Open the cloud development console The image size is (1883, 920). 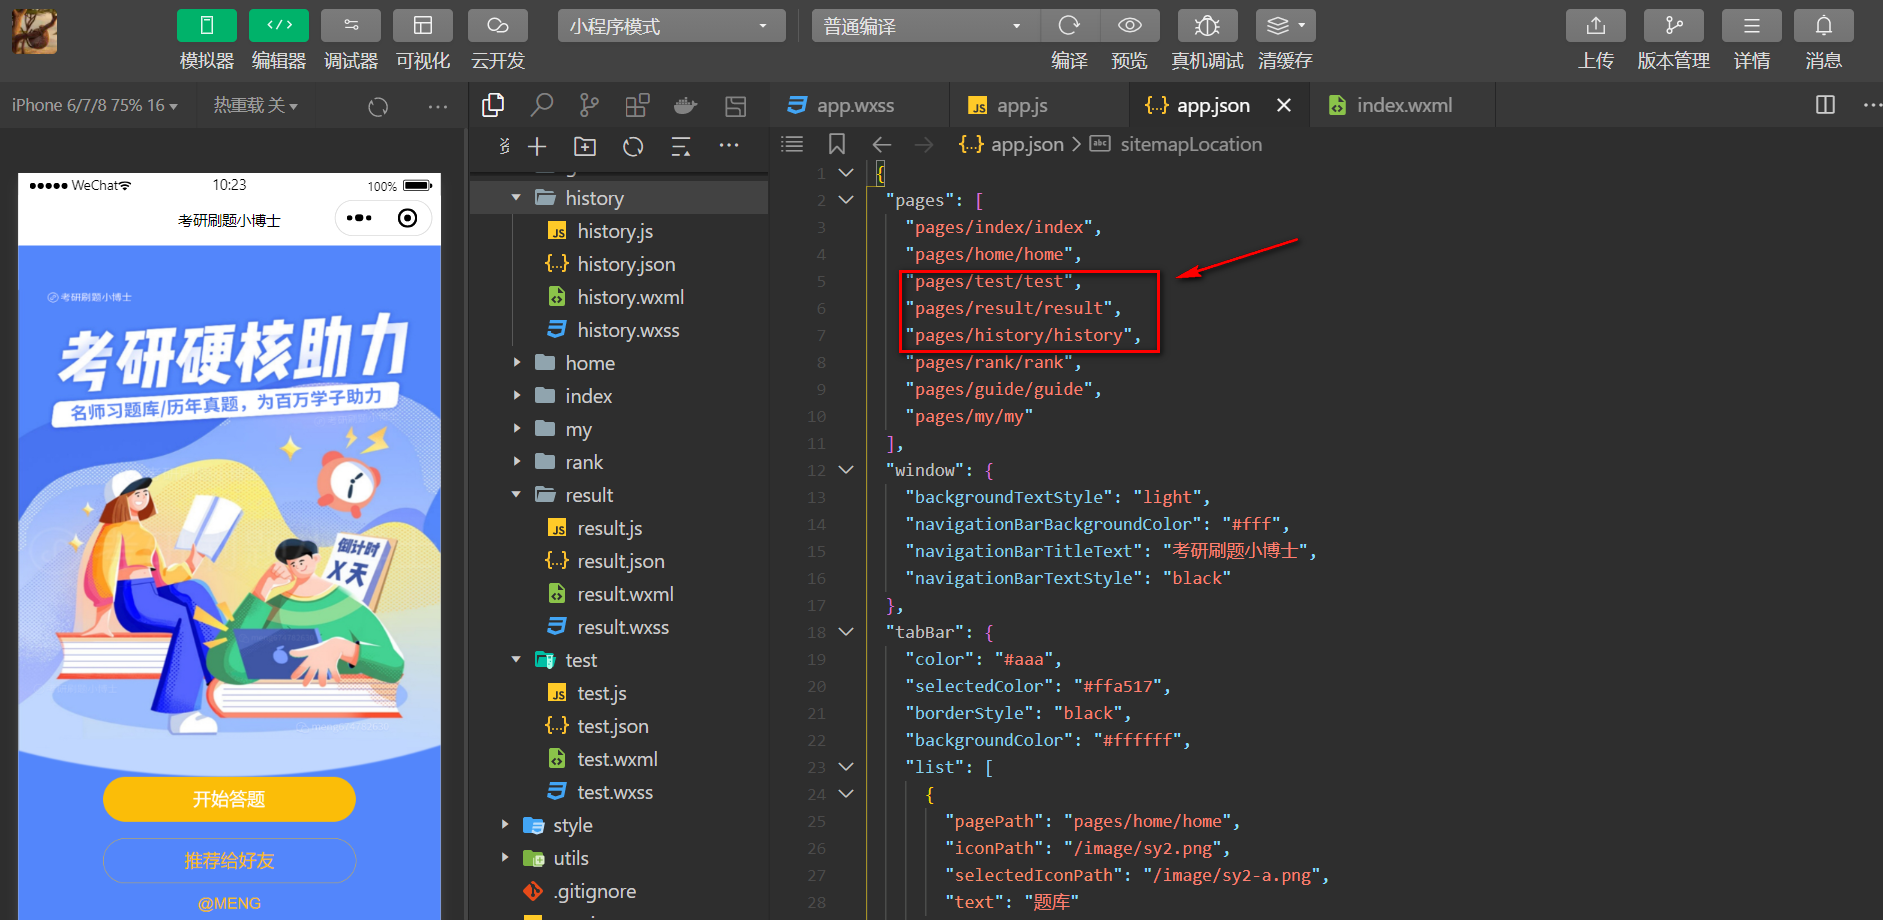[497, 26]
